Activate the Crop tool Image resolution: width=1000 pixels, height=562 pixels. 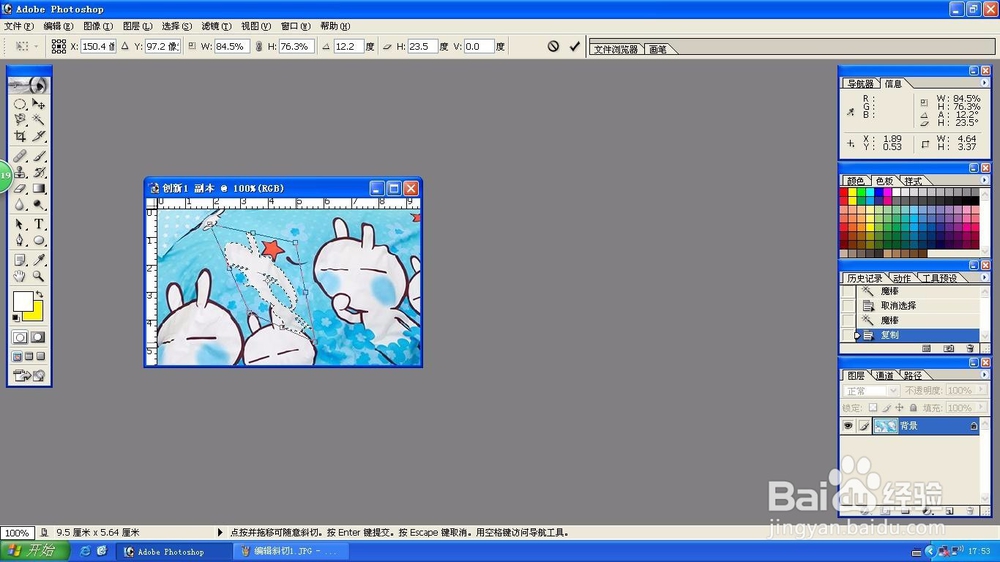coord(20,135)
